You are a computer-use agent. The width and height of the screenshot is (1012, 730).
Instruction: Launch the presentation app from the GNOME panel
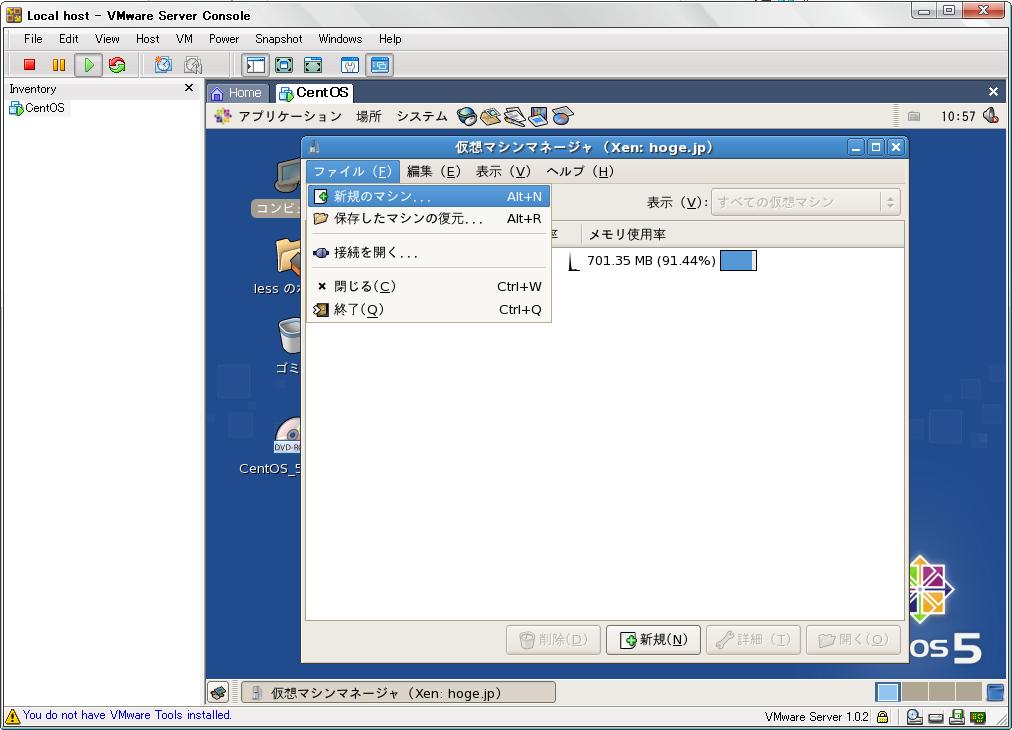pos(538,116)
